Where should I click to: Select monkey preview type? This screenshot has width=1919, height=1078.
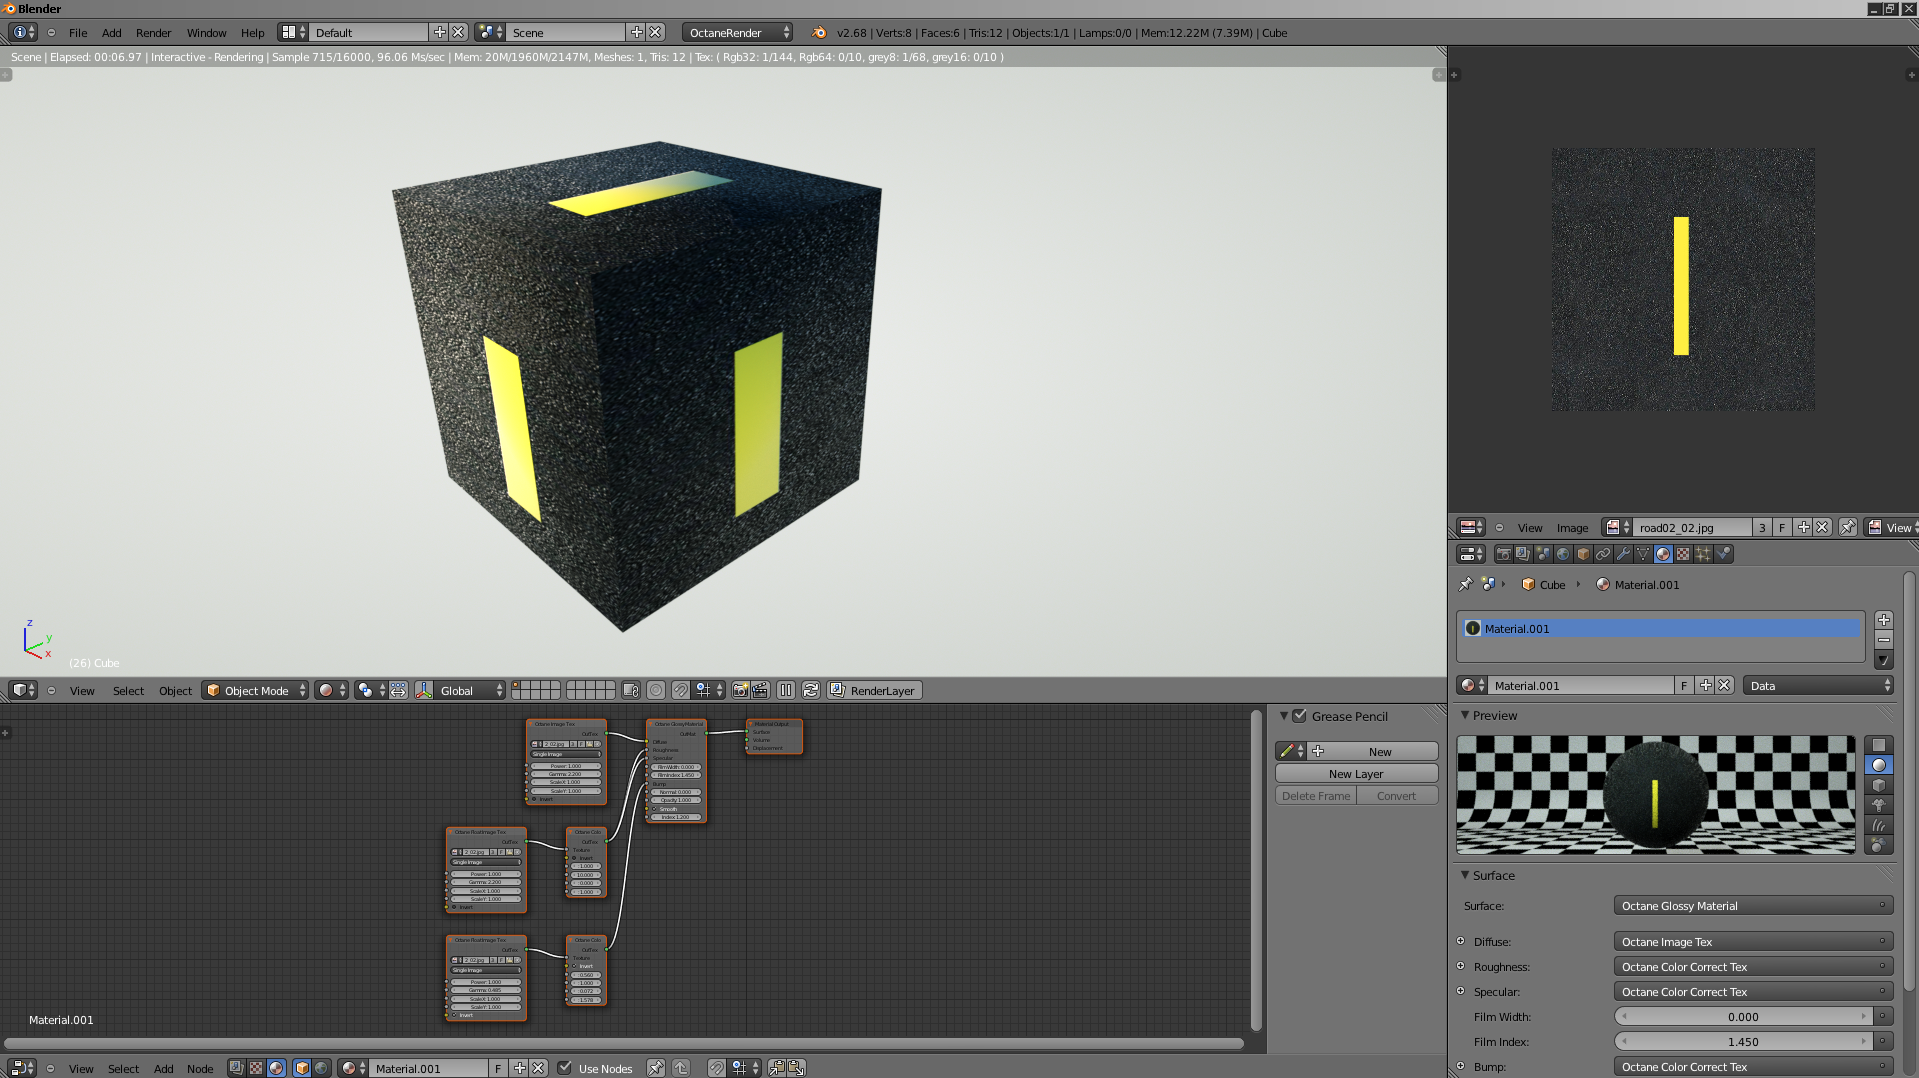pos(1879,805)
